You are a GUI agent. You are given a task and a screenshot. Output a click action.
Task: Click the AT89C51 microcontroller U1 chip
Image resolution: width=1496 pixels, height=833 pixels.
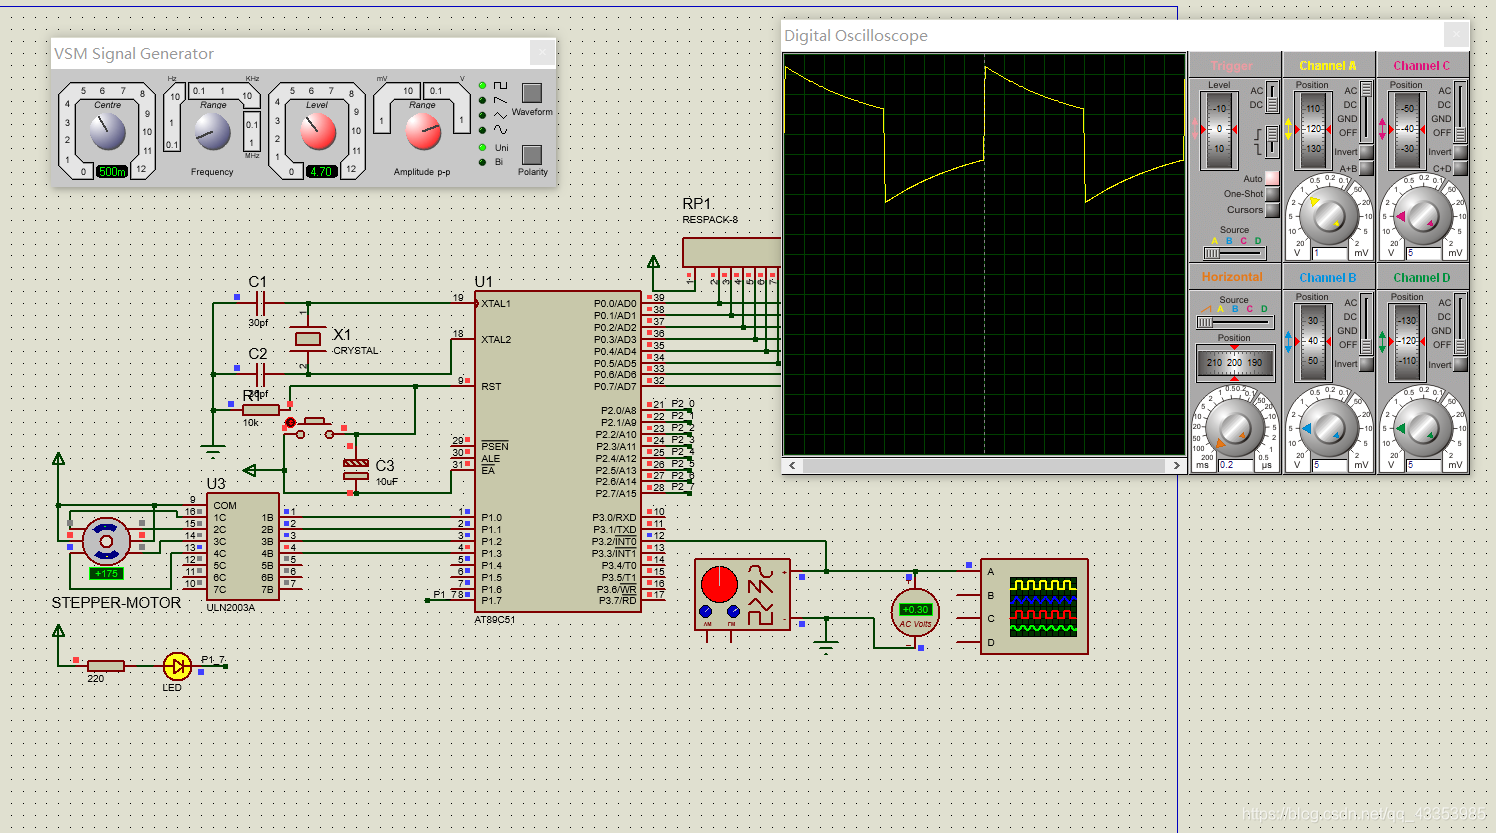pos(558,451)
